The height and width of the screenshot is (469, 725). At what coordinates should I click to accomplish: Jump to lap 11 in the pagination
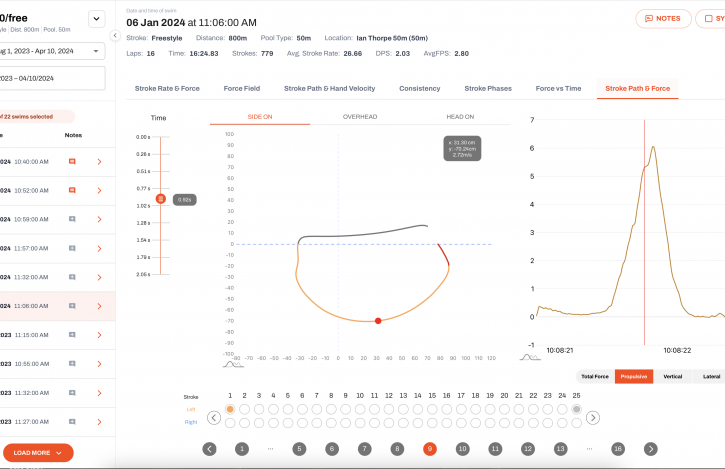[495, 449]
